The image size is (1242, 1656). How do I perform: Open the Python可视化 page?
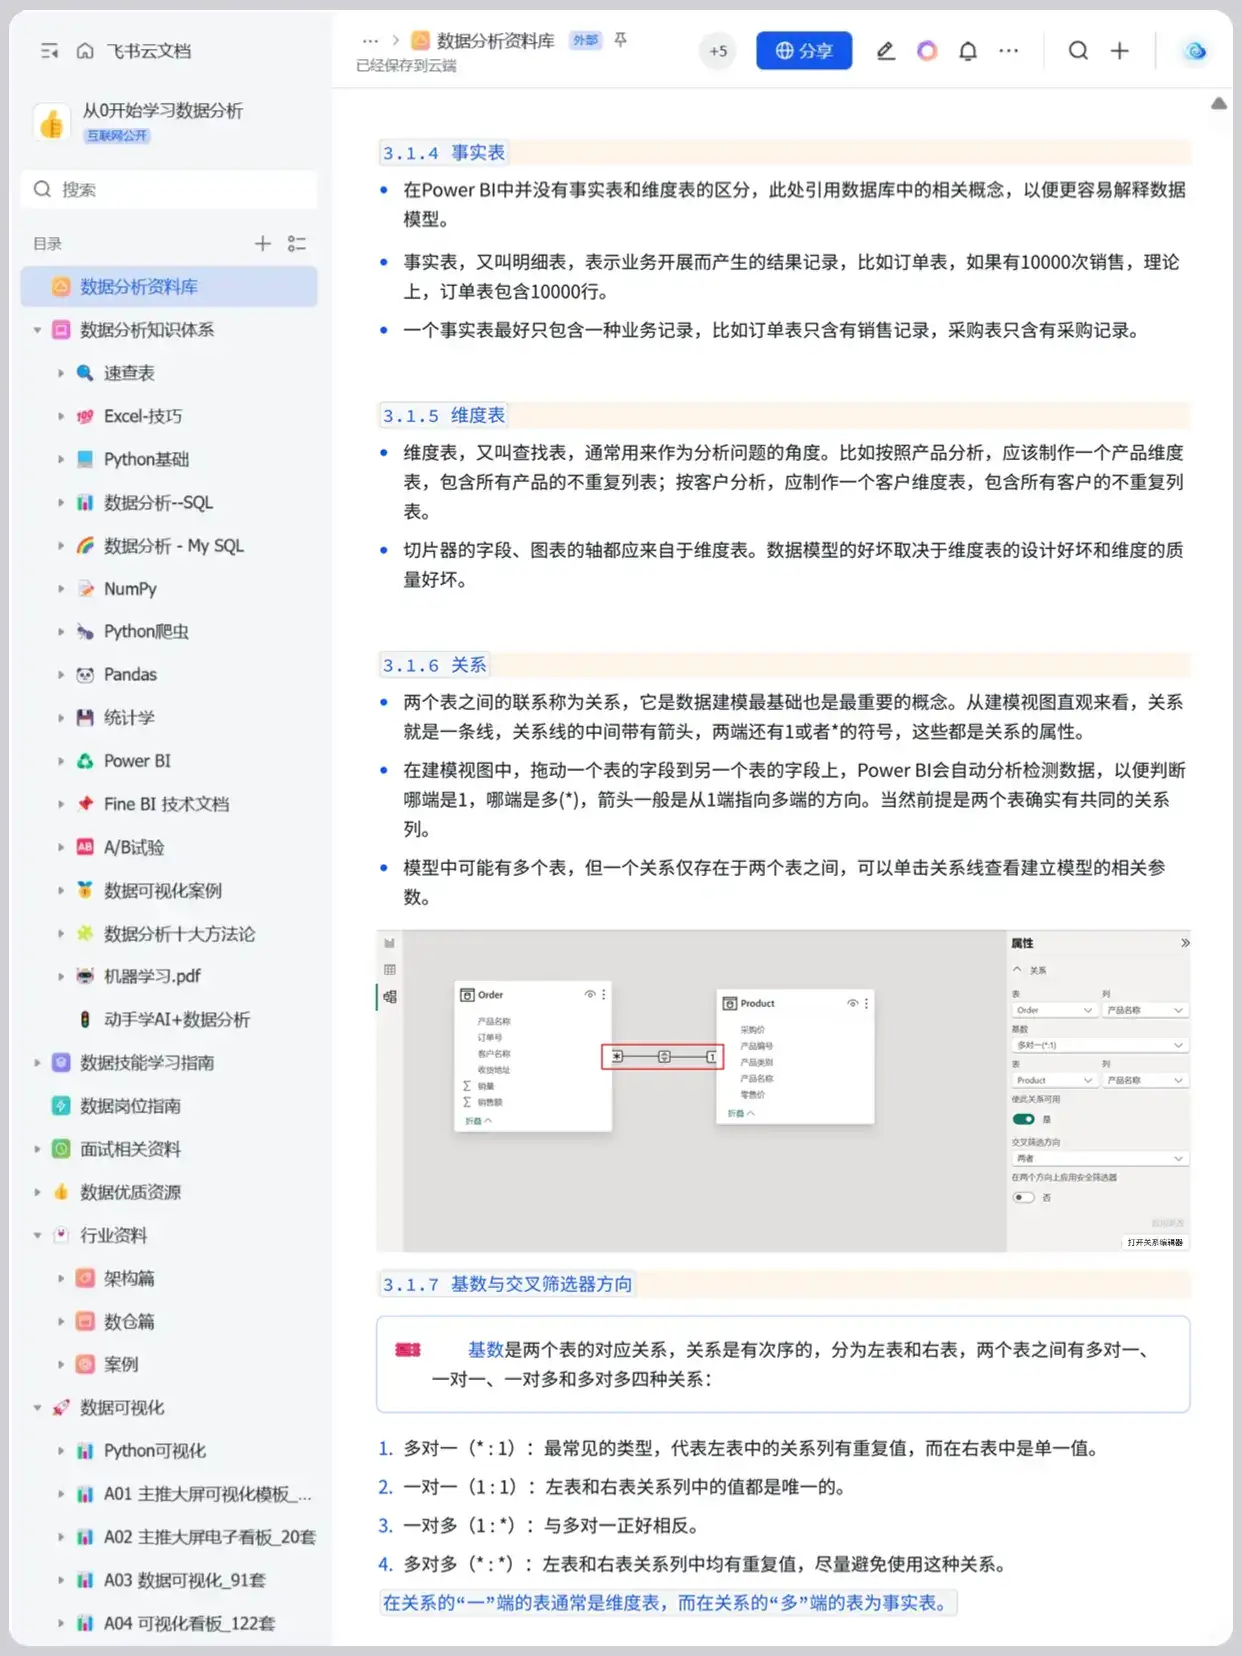coord(155,1450)
